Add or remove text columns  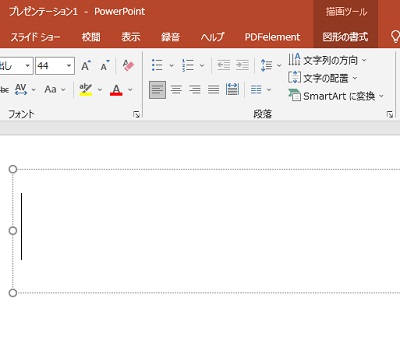tap(256, 90)
